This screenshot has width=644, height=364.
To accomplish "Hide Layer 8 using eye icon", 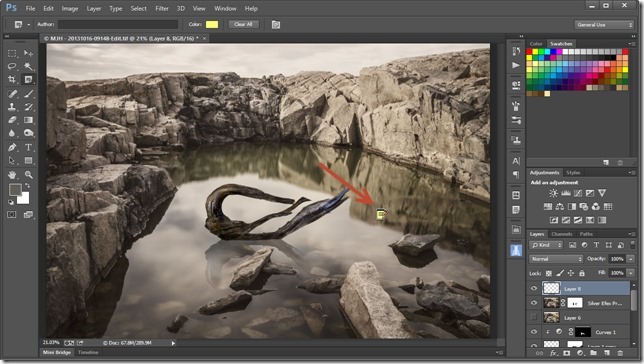I will click(534, 288).
